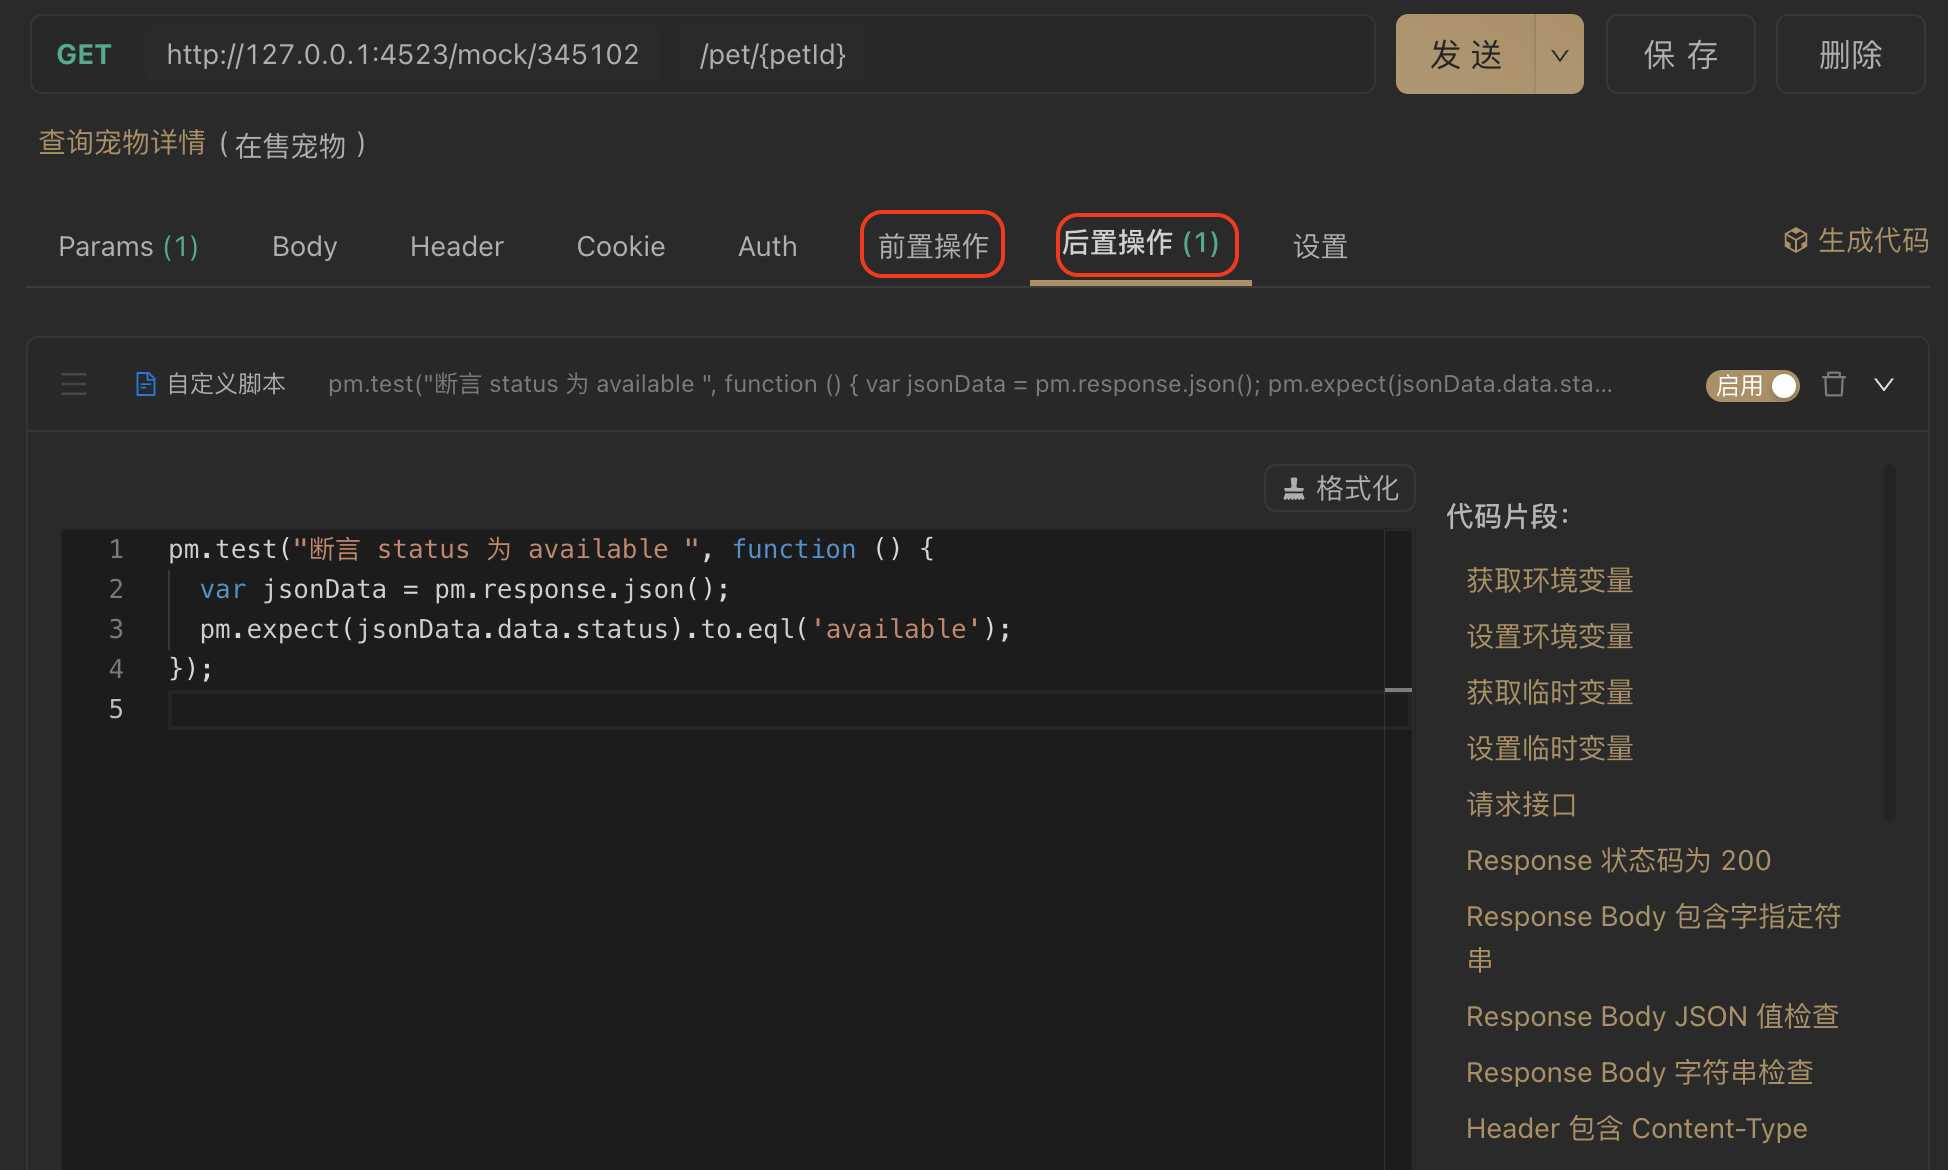Open the GET method selector
Screen dimensions: 1948x1170
[84, 54]
